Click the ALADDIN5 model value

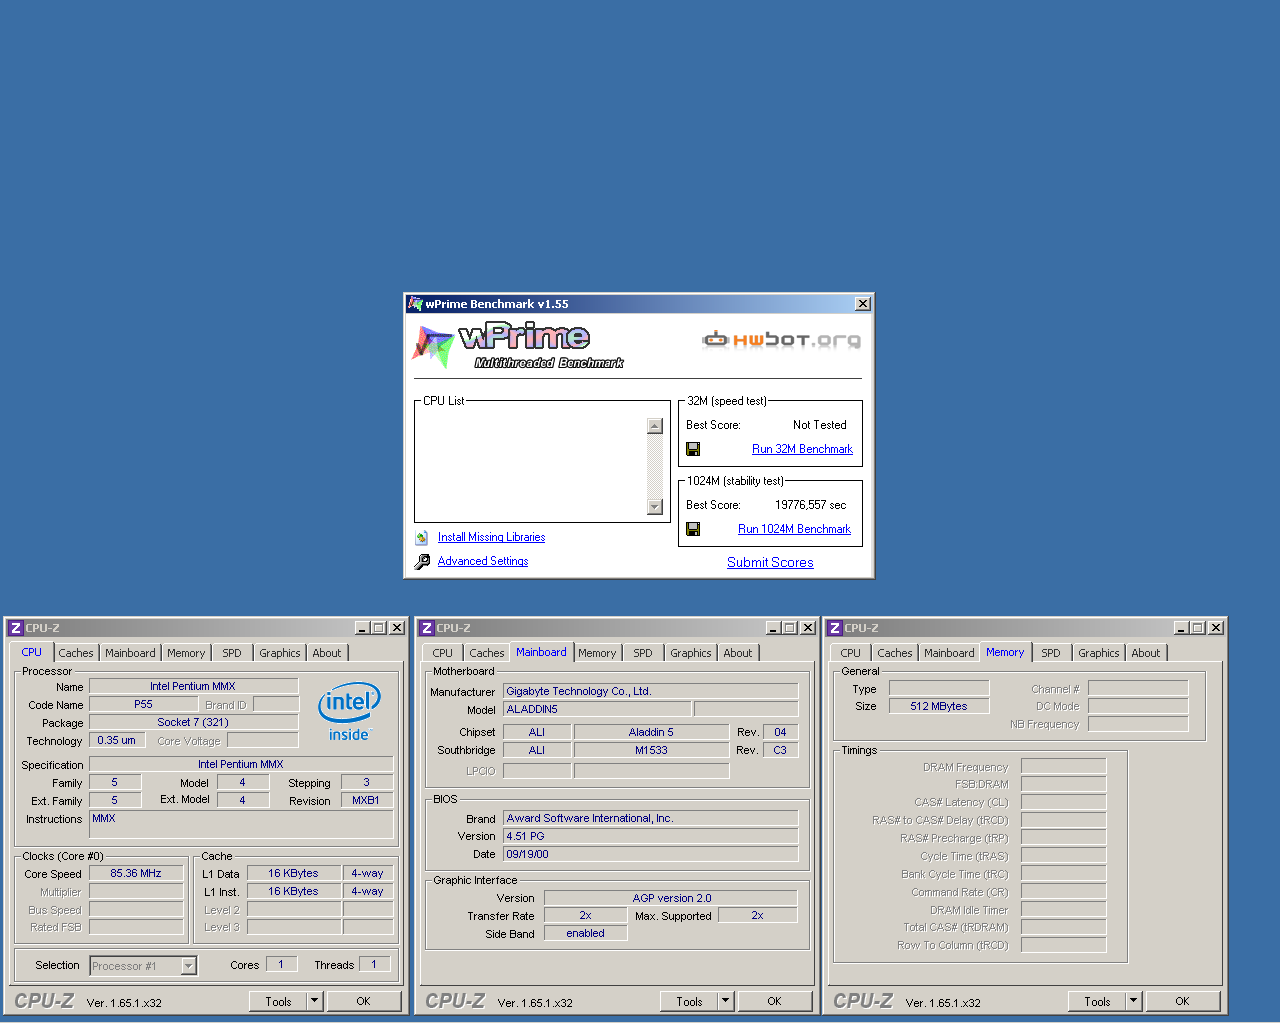pos(597,709)
